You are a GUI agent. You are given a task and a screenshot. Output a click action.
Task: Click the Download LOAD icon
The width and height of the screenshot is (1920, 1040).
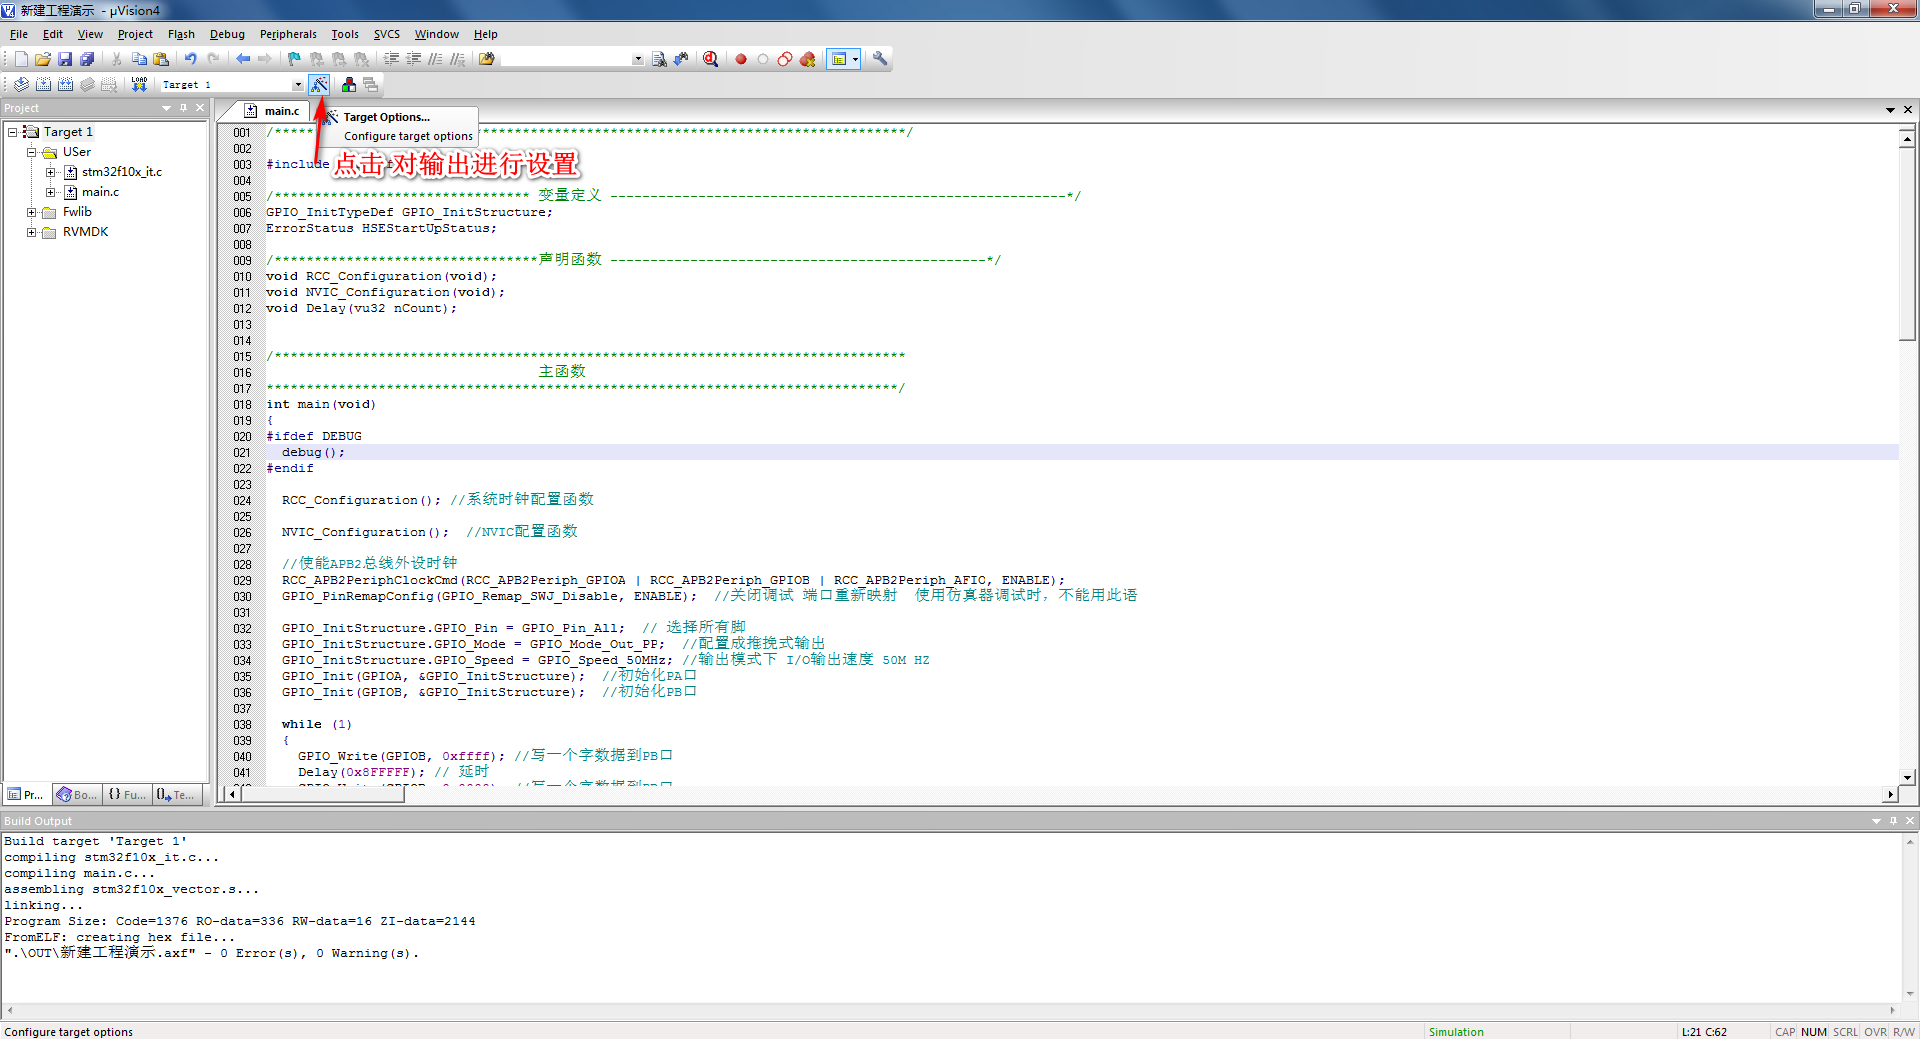(x=139, y=85)
